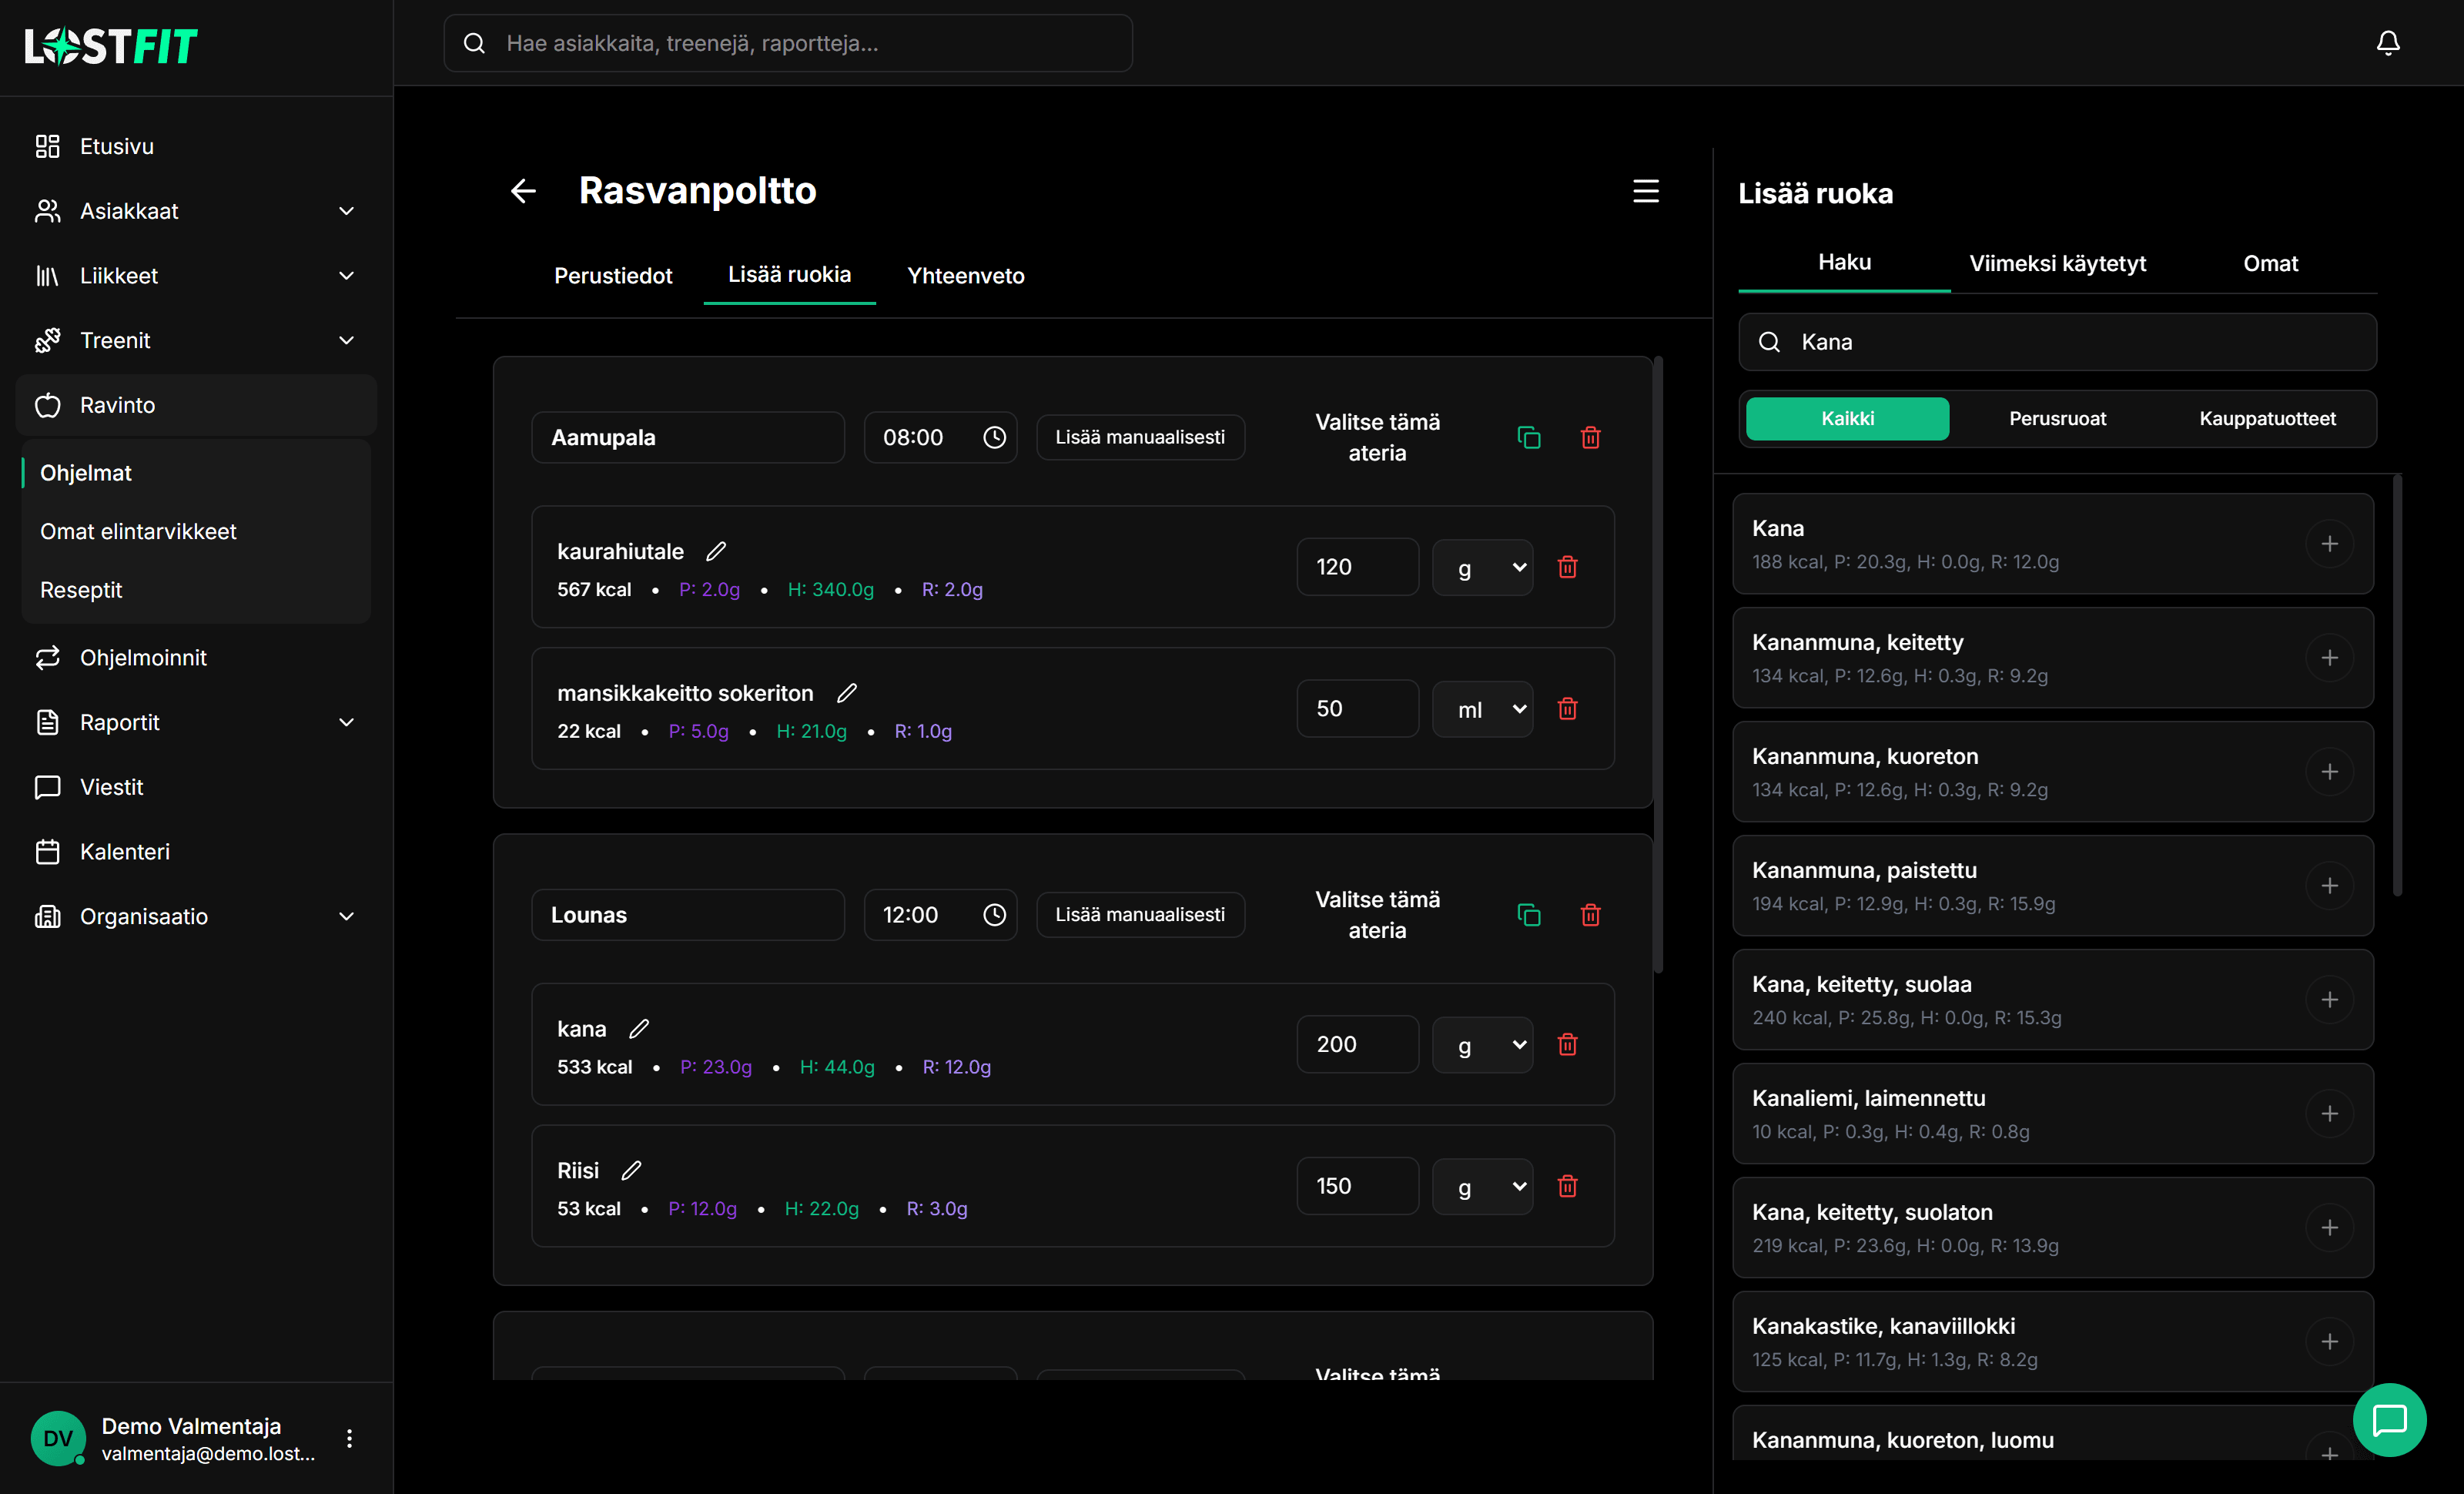Add Kanakastike, kanaviillokki food
Screen dimensions: 2464x1494
tap(2329, 1342)
